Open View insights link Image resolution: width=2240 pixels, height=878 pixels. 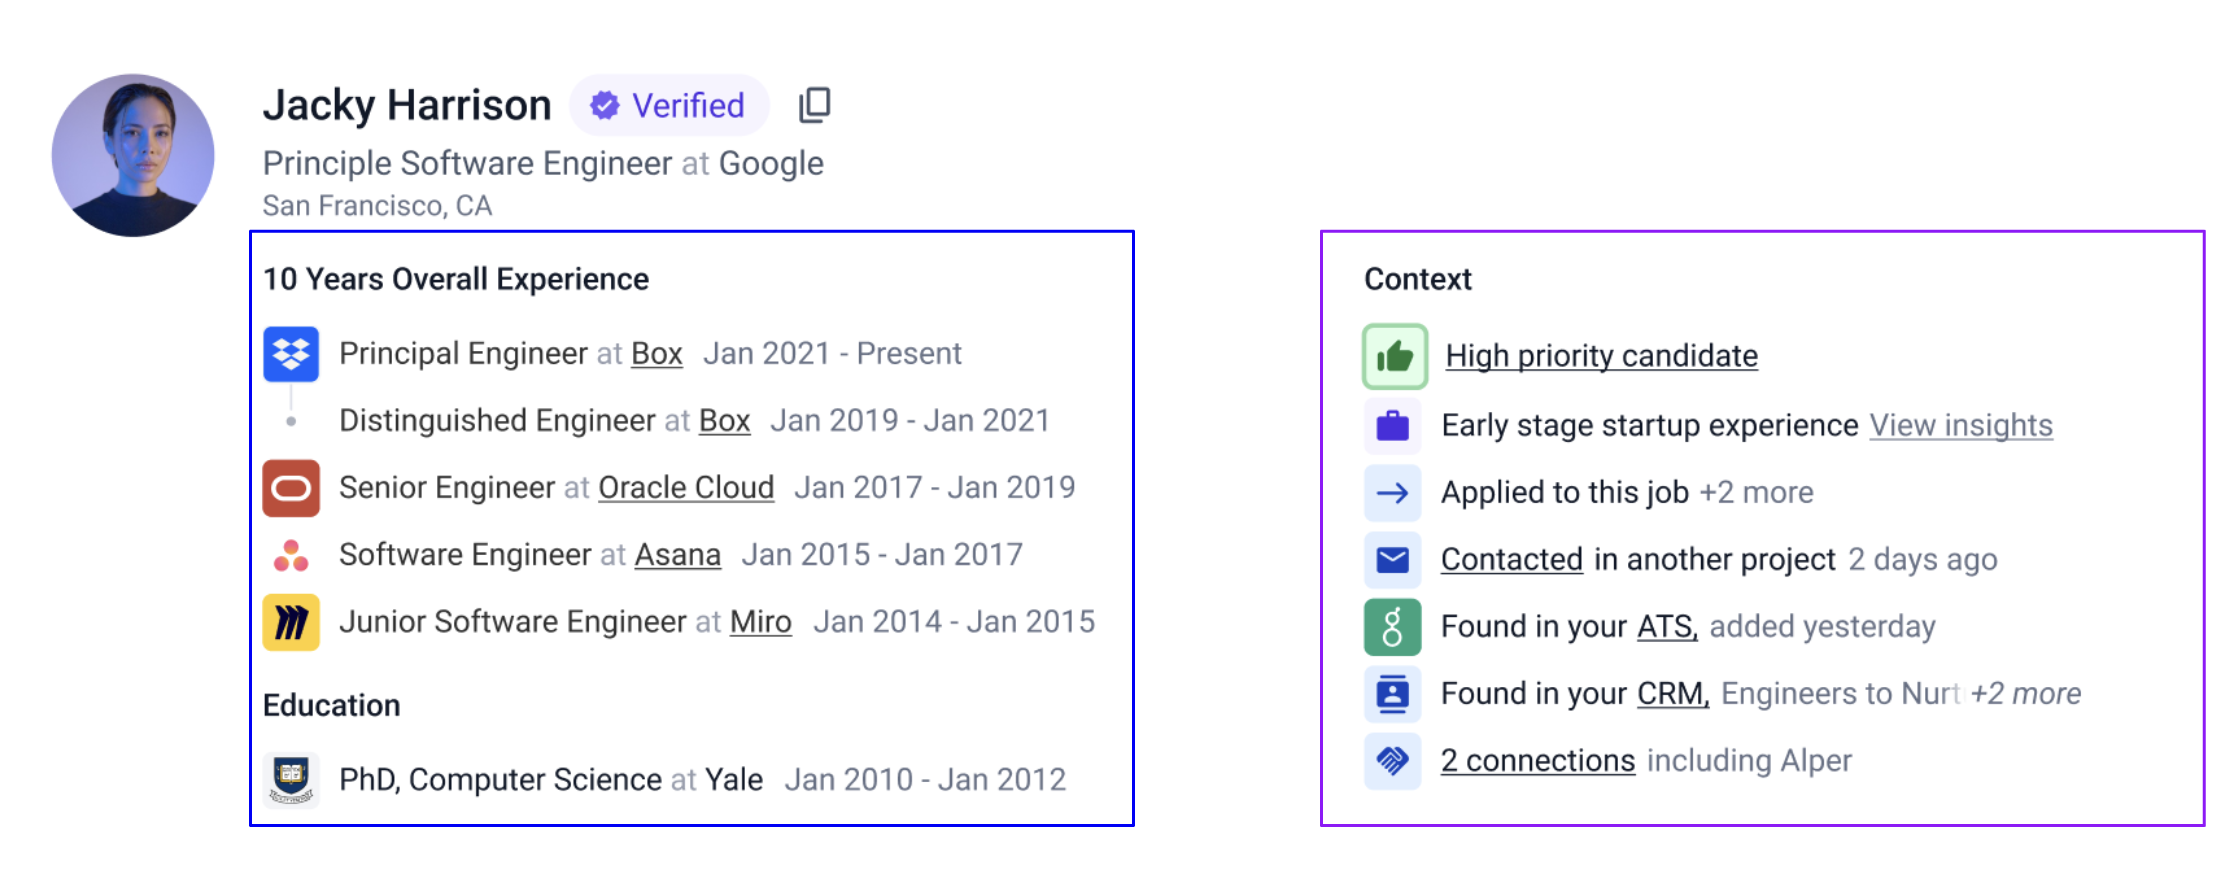(x=1961, y=425)
